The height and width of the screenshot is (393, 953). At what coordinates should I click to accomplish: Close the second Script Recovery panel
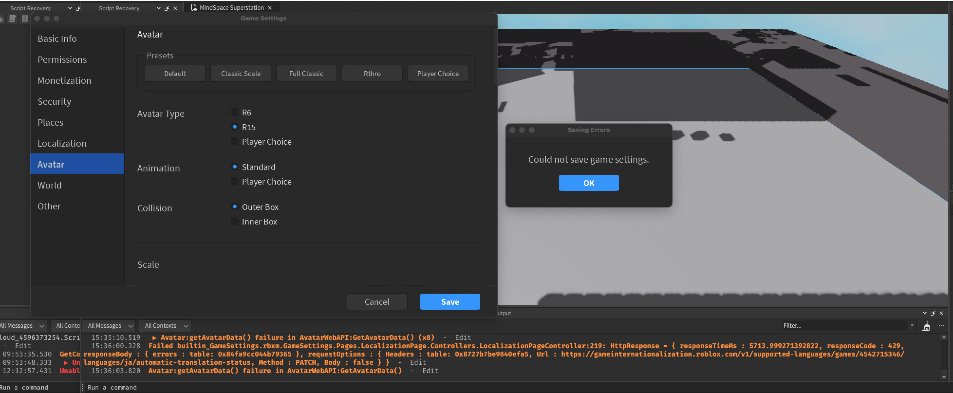pyautogui.click(x=175, y=9)
